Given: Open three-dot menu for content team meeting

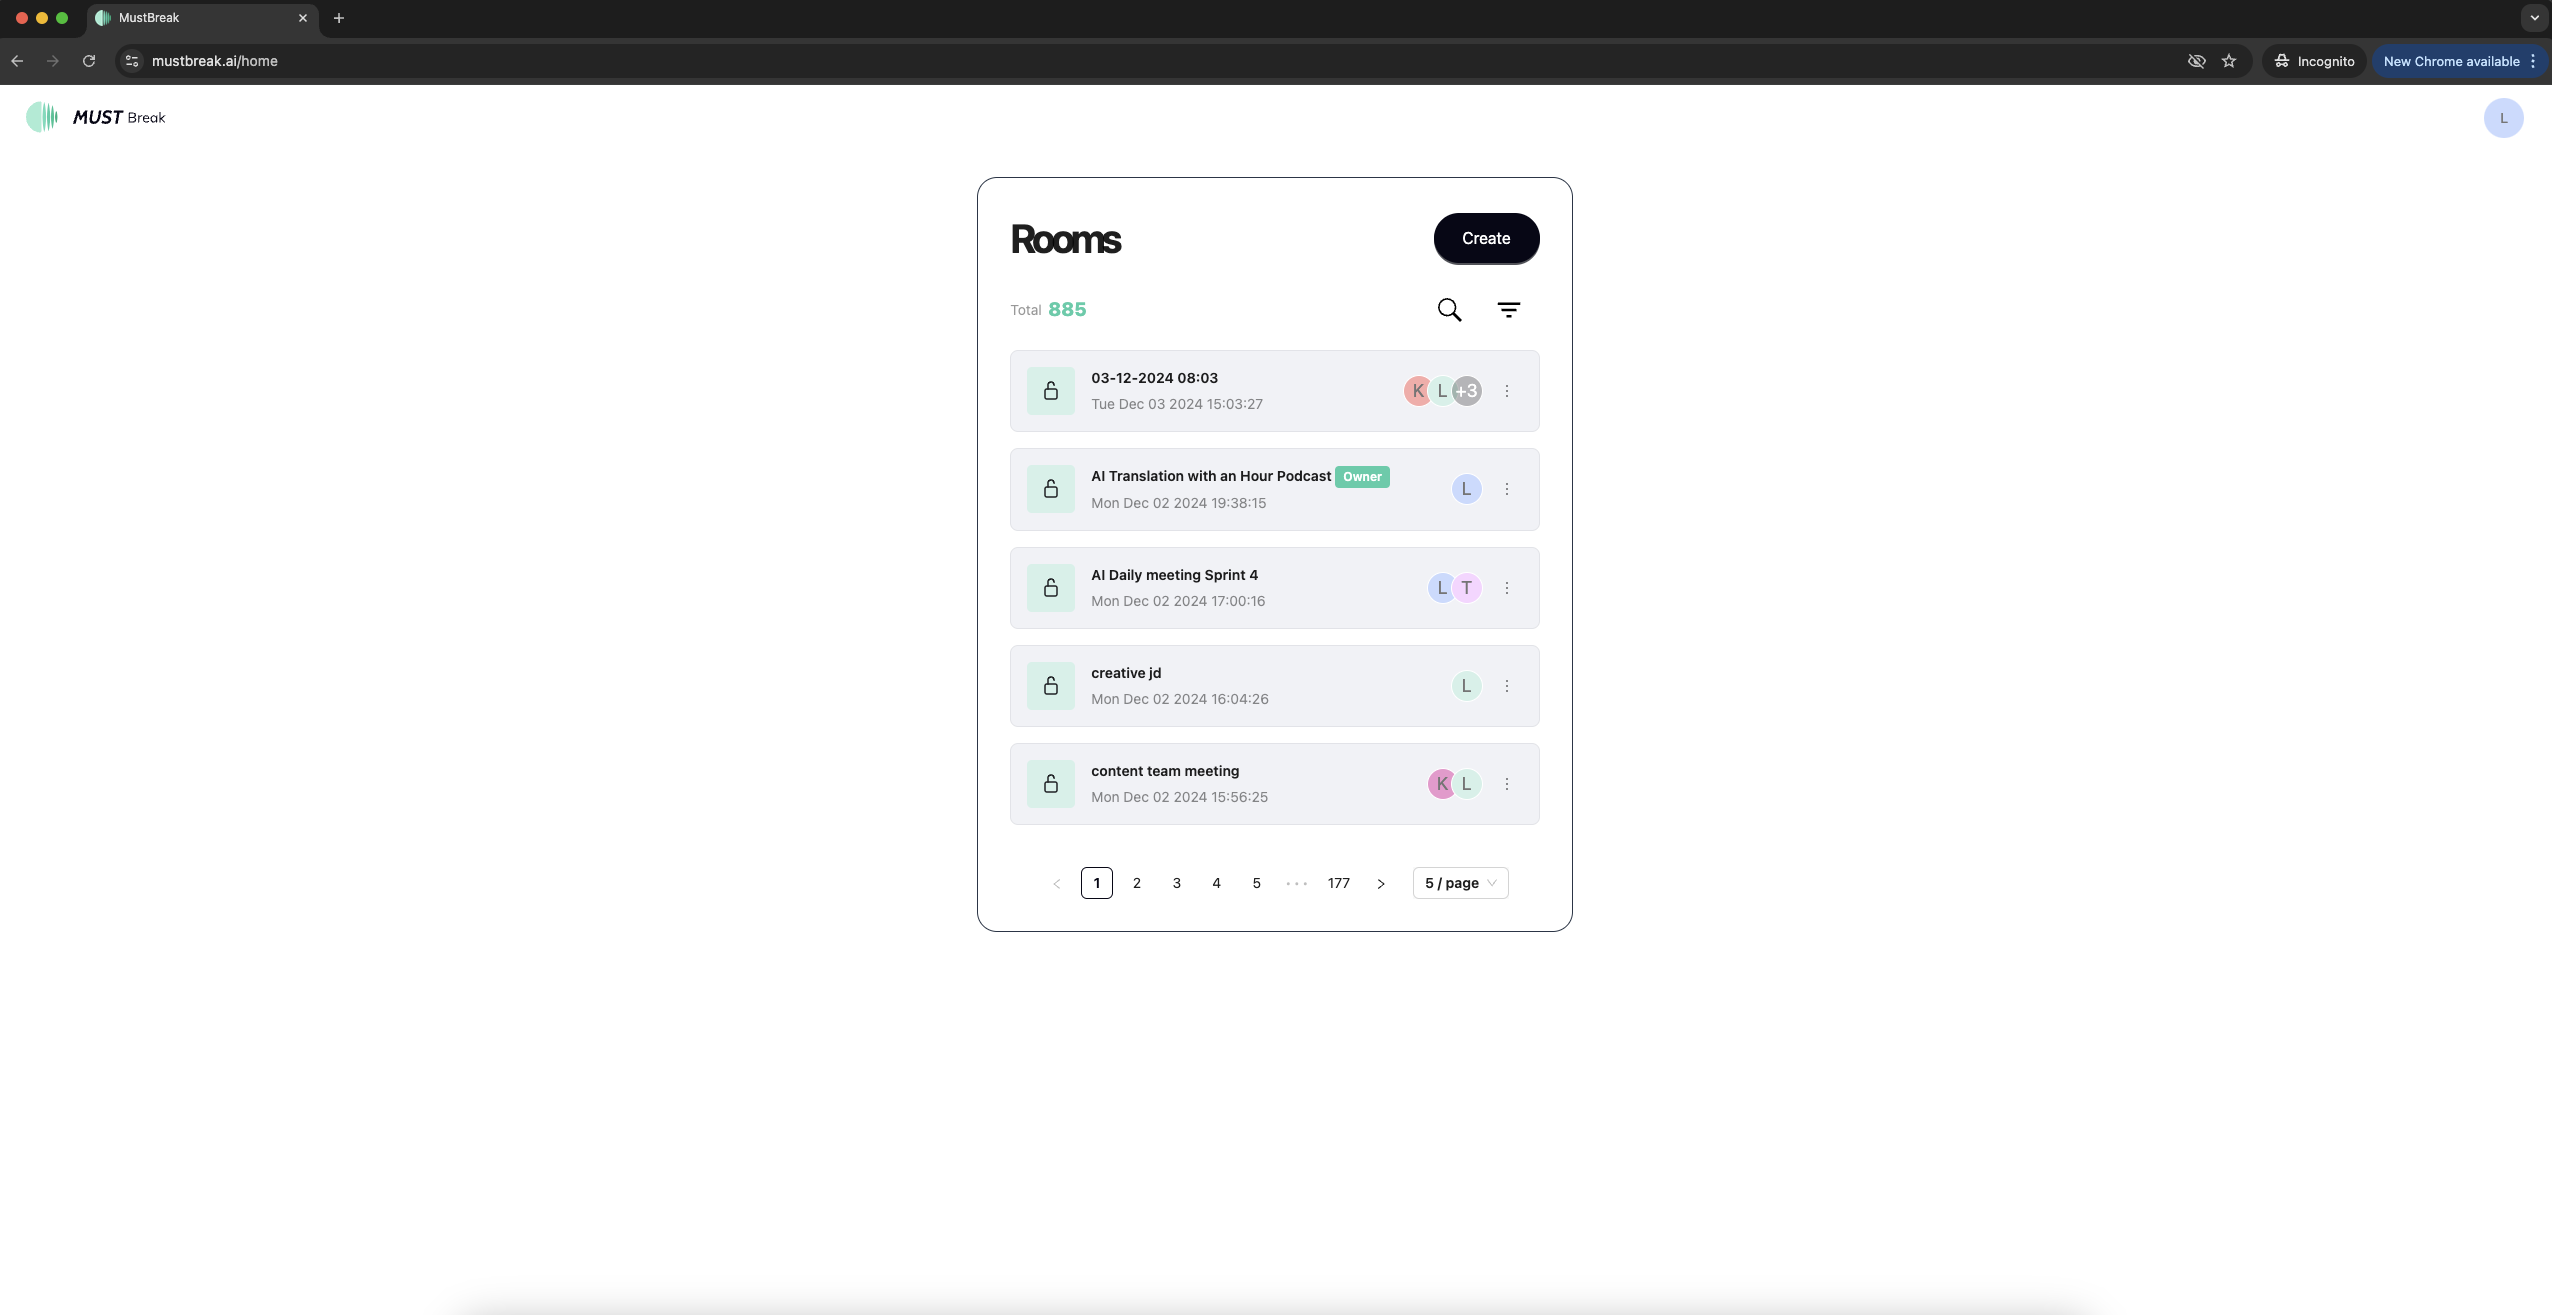Looking at the screenshot, I should (x=1506, y=784).
